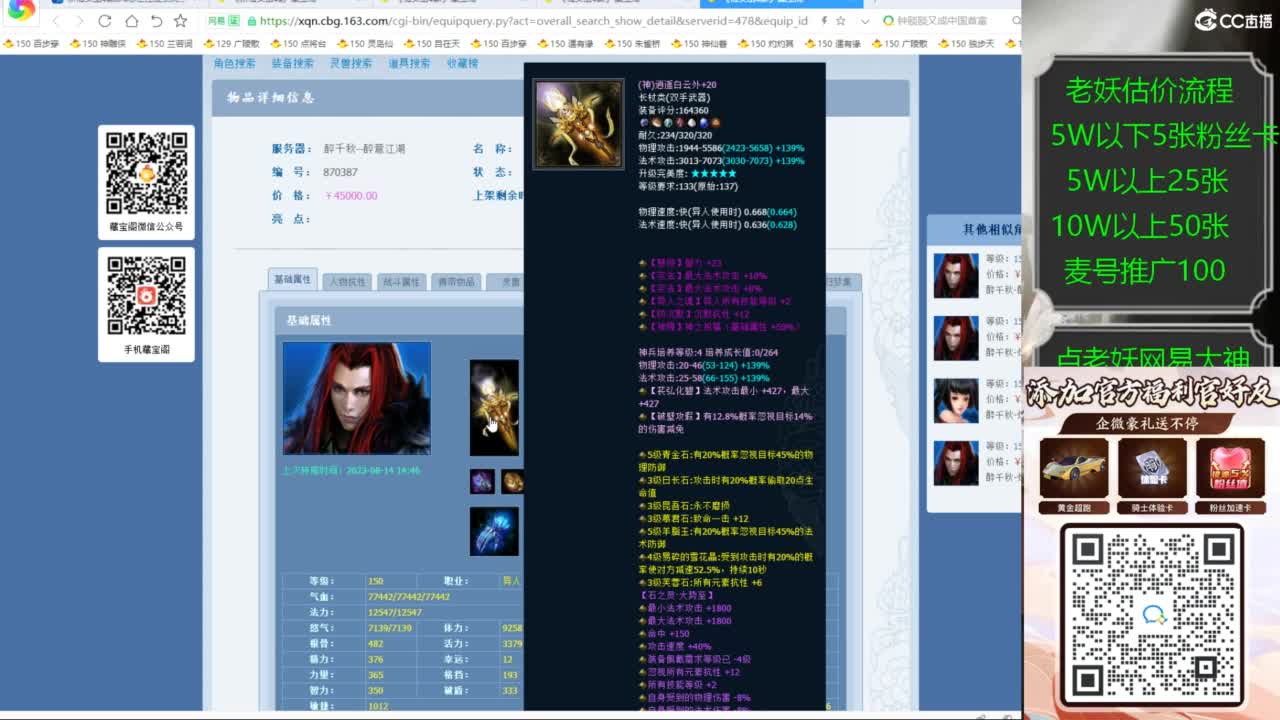Open the 灵兽搜索 navigation tab

[x=351, y=63]
